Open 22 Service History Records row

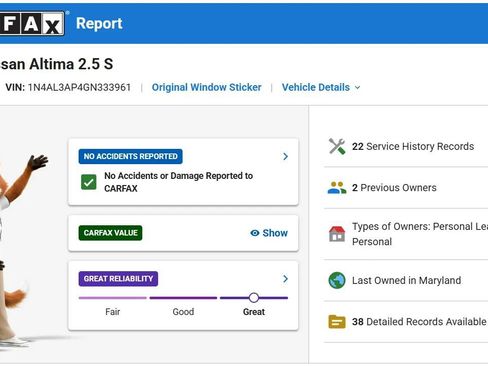pos(406,146)
